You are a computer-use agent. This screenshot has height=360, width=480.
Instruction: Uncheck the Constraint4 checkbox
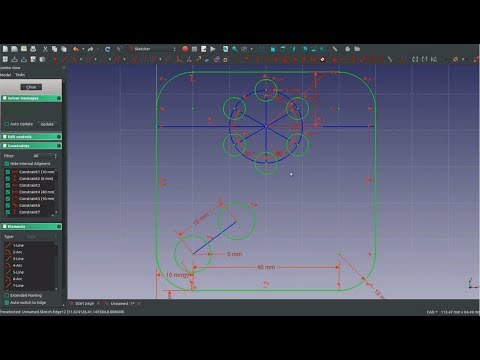tap(8, 192)
